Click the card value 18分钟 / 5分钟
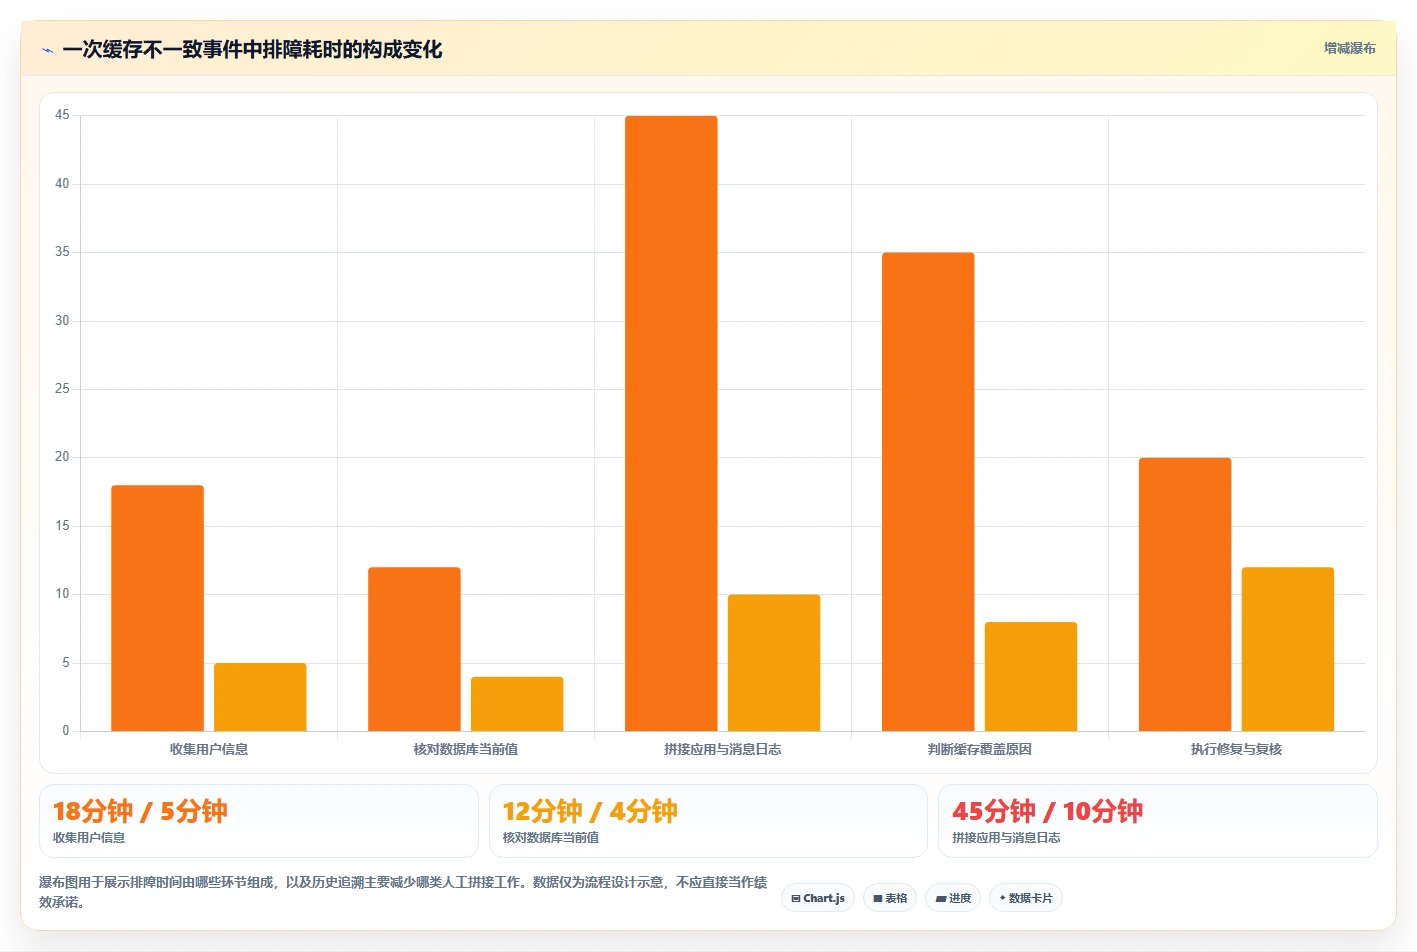Screen dimensions: 1417x952 [140, 811]
